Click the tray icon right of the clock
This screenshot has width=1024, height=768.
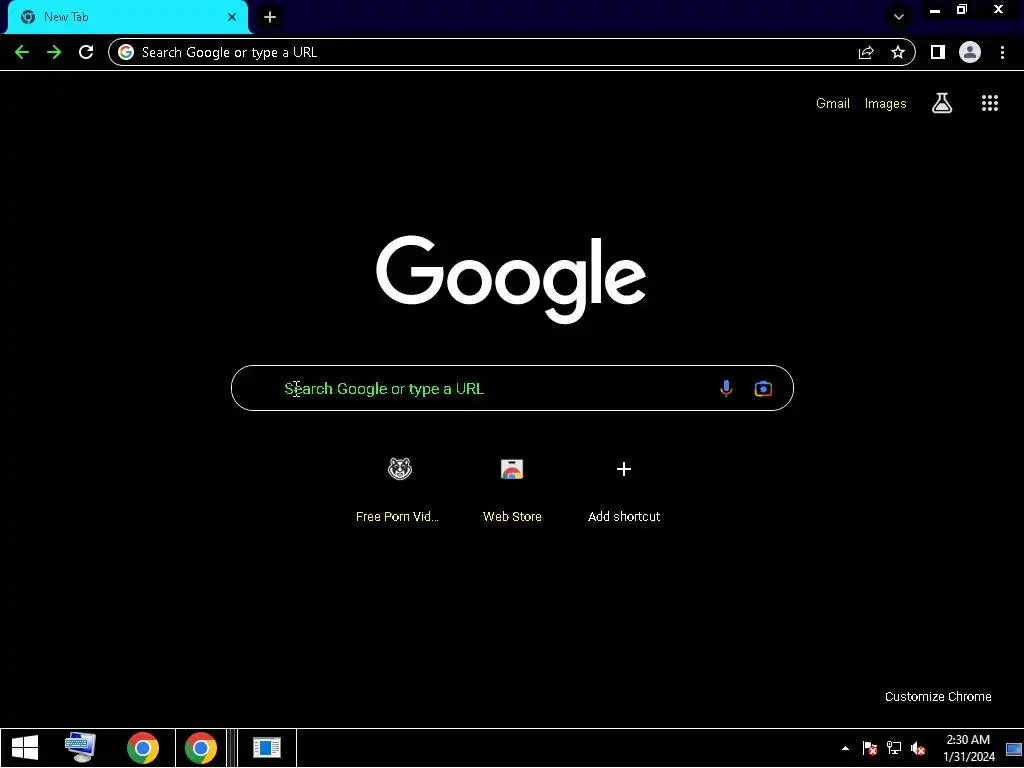point(1014,748)
